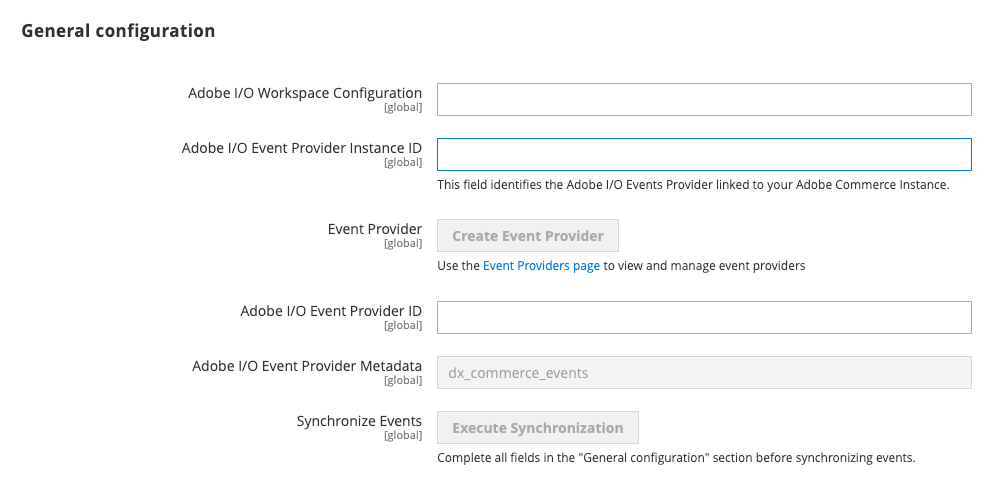Click the Adobe I/O Workspace Configuration input field
The width and height of the screenshot is (984, 483).
pos(704,100)
